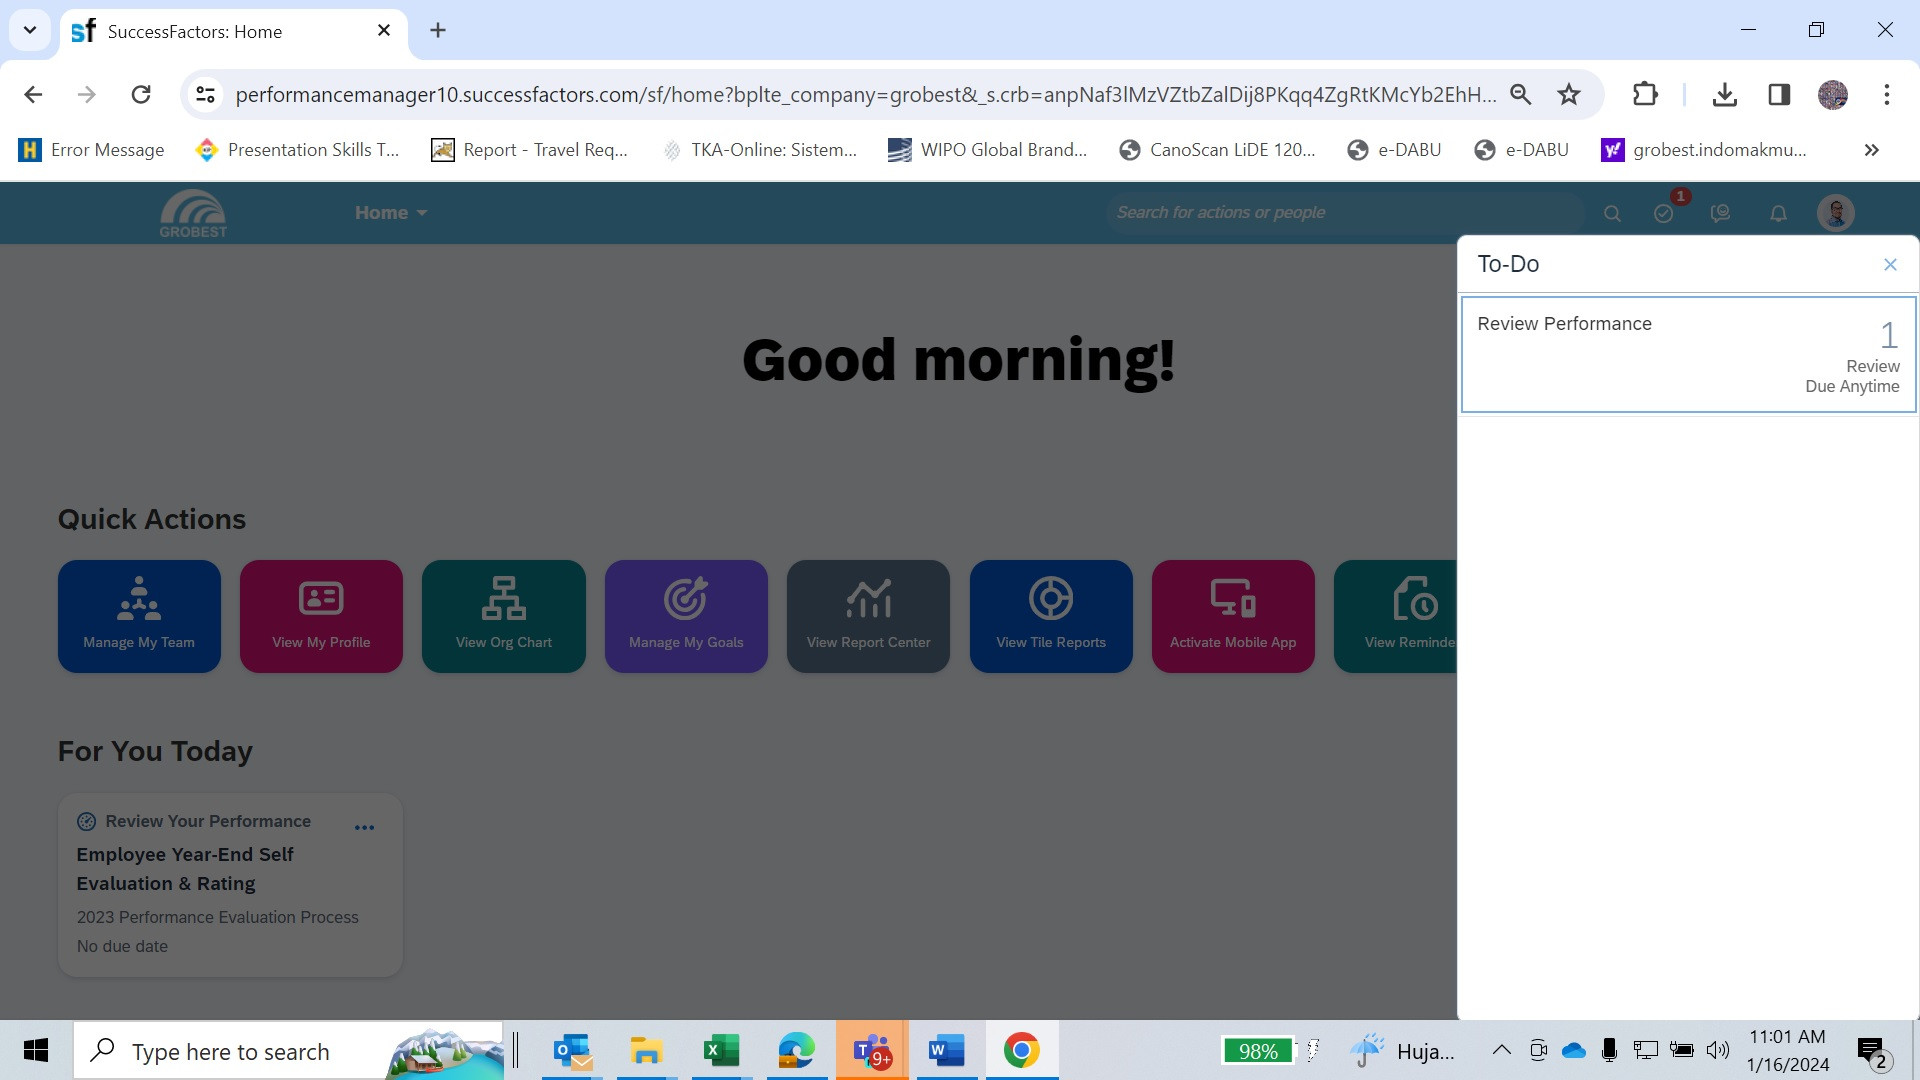Open the tab search dropdown arrow

coord(30,30)
